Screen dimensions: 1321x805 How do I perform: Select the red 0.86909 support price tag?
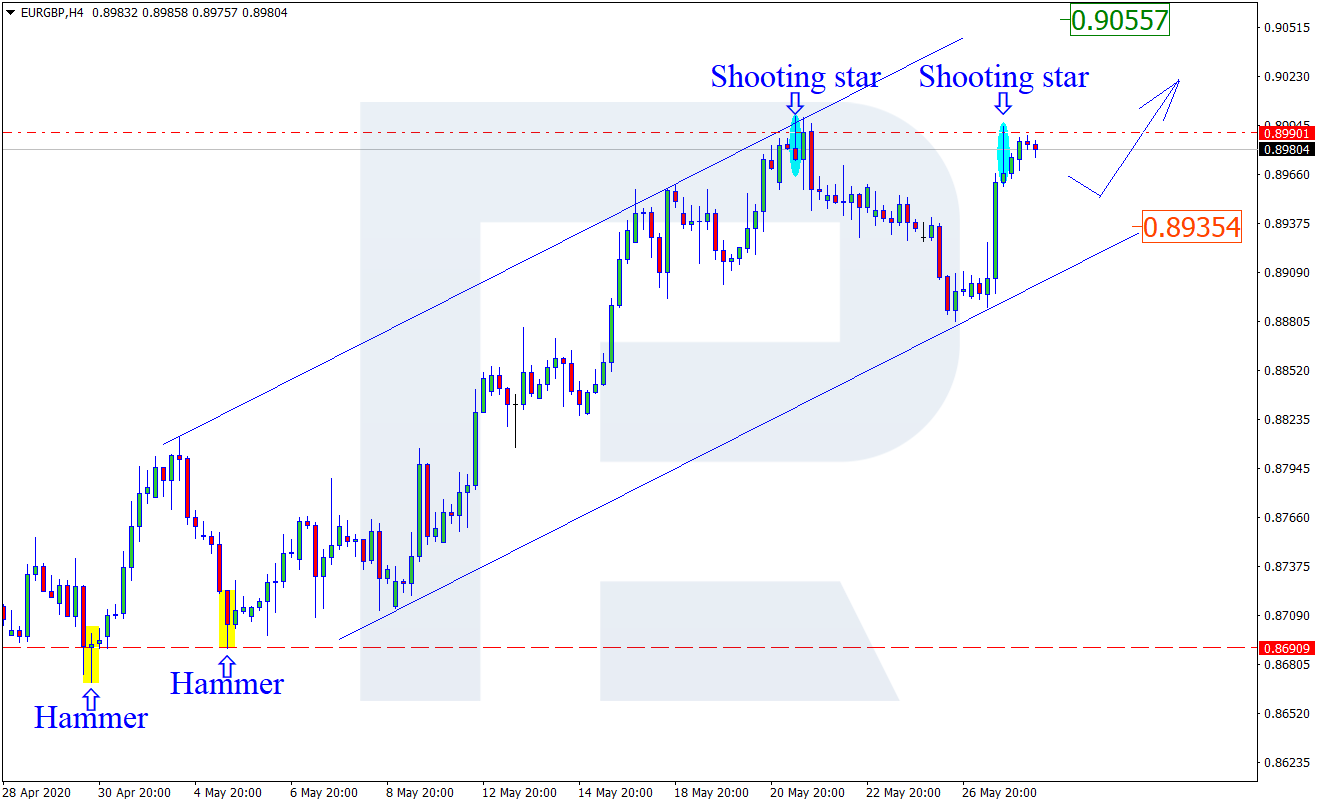[x=1287, y=647]
